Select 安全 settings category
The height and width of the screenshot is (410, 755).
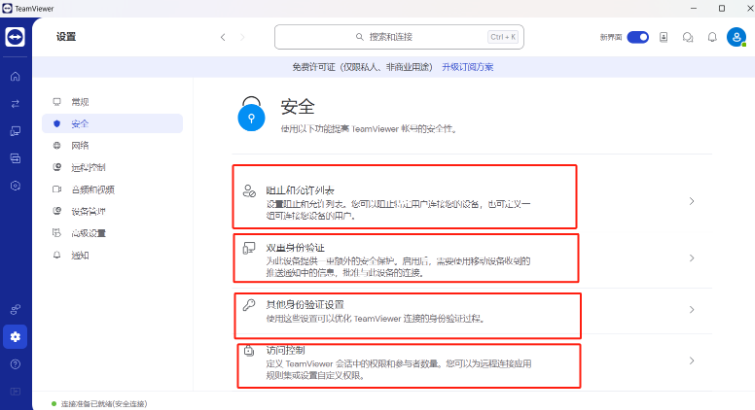point(112,124)
